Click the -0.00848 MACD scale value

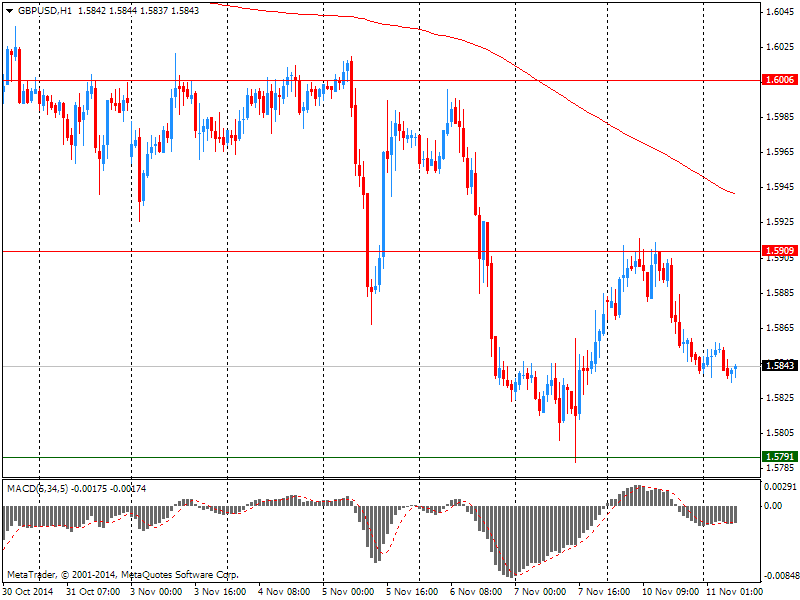(781, 576)
